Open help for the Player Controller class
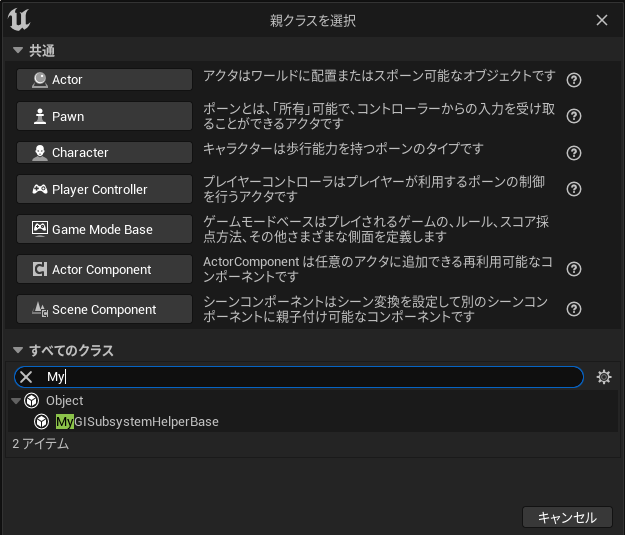Image resolution: width=625 pixels, height=535 pixels. 574,189
